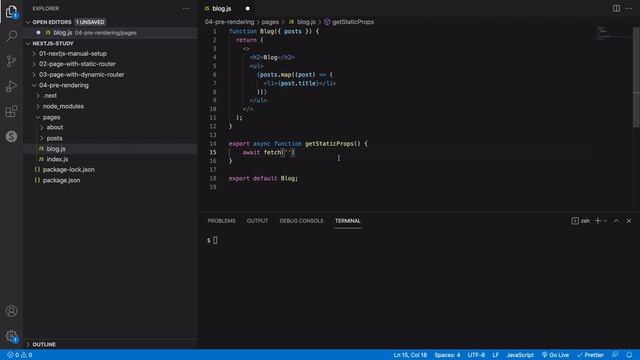Viewport: 640px width, 360px height.
Task: Change UTF-8 file encoding
Action: (x=476, y=355)
